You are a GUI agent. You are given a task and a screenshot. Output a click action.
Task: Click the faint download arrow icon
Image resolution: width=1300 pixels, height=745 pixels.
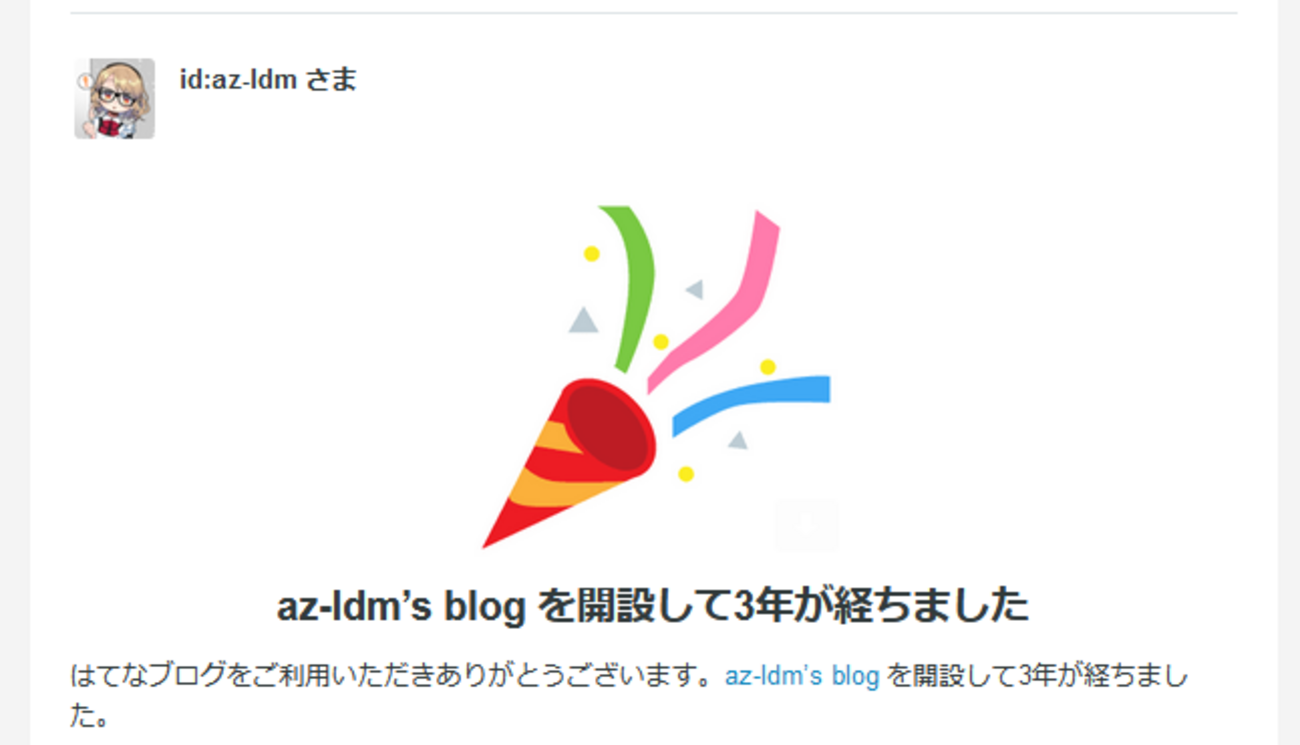tap(806, 524)
